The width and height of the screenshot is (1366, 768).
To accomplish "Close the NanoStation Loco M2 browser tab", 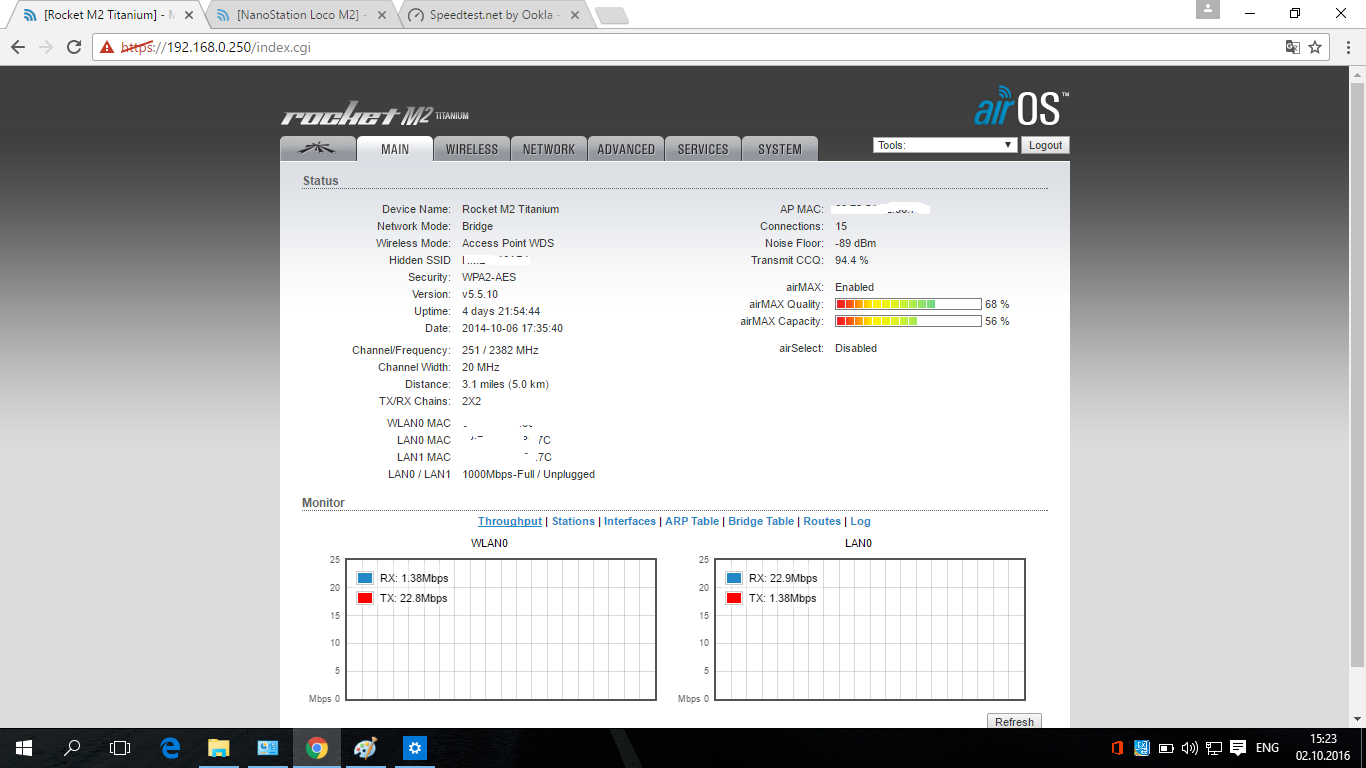I will click(x=384, y=15).
